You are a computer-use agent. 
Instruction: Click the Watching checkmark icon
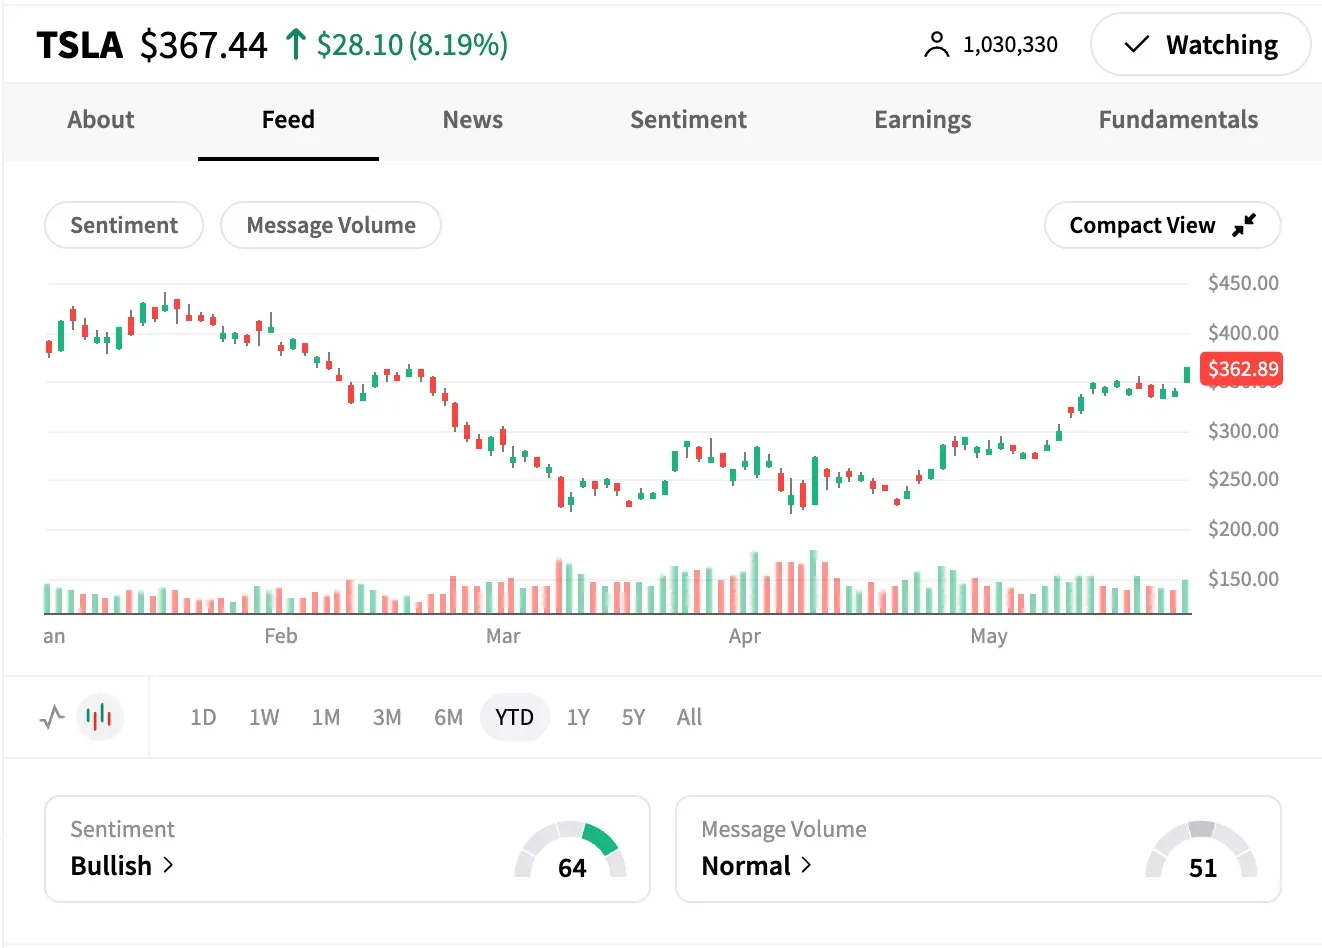(x=1136, y=45)
